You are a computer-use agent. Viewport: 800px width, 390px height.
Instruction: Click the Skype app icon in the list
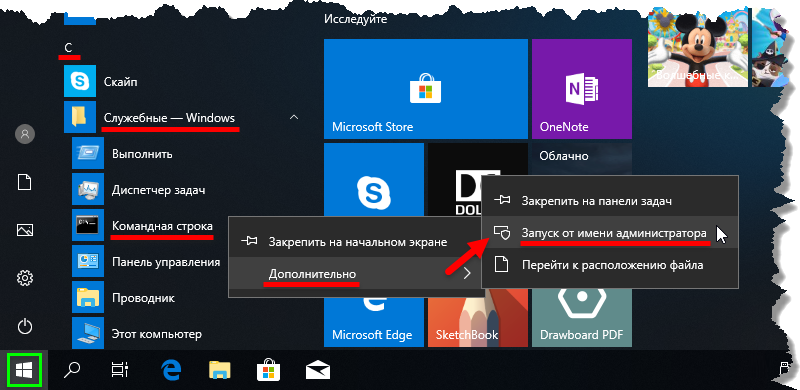point(80,81)
